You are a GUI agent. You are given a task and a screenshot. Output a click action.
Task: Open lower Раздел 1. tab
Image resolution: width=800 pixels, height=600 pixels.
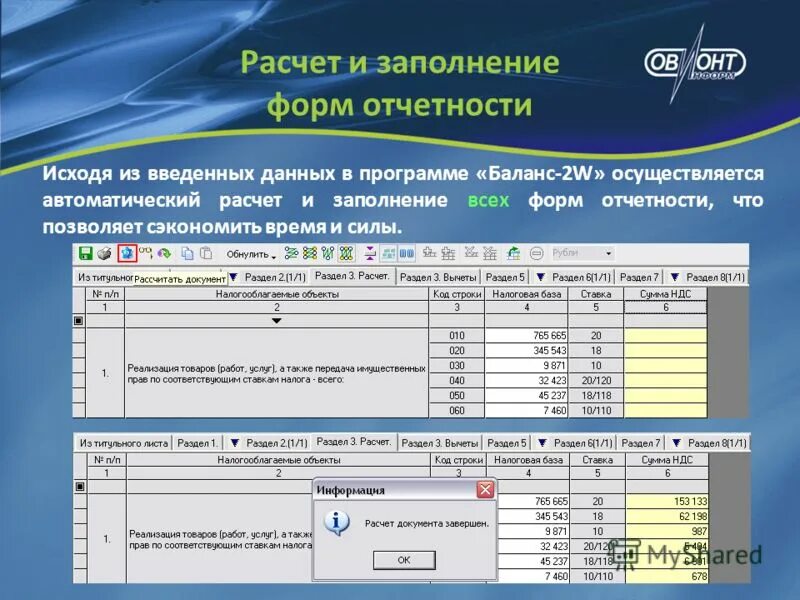pyautogui.click(x=197, y=443)
